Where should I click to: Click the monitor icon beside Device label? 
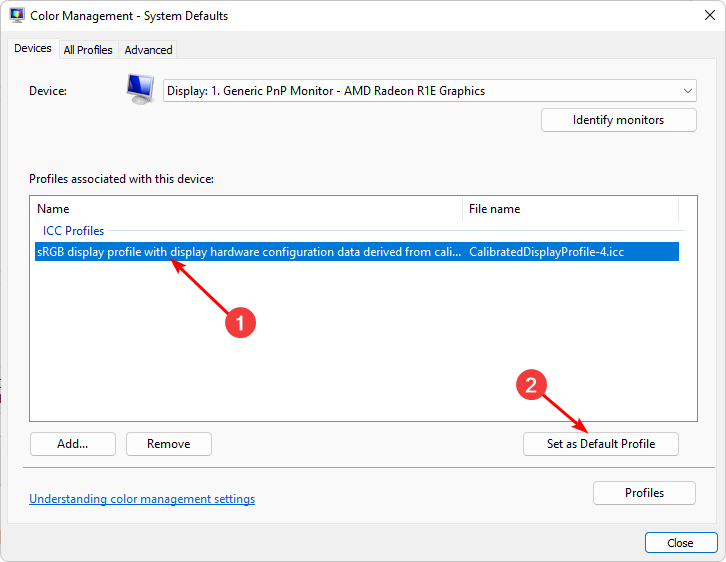click(x=140, y=90)
